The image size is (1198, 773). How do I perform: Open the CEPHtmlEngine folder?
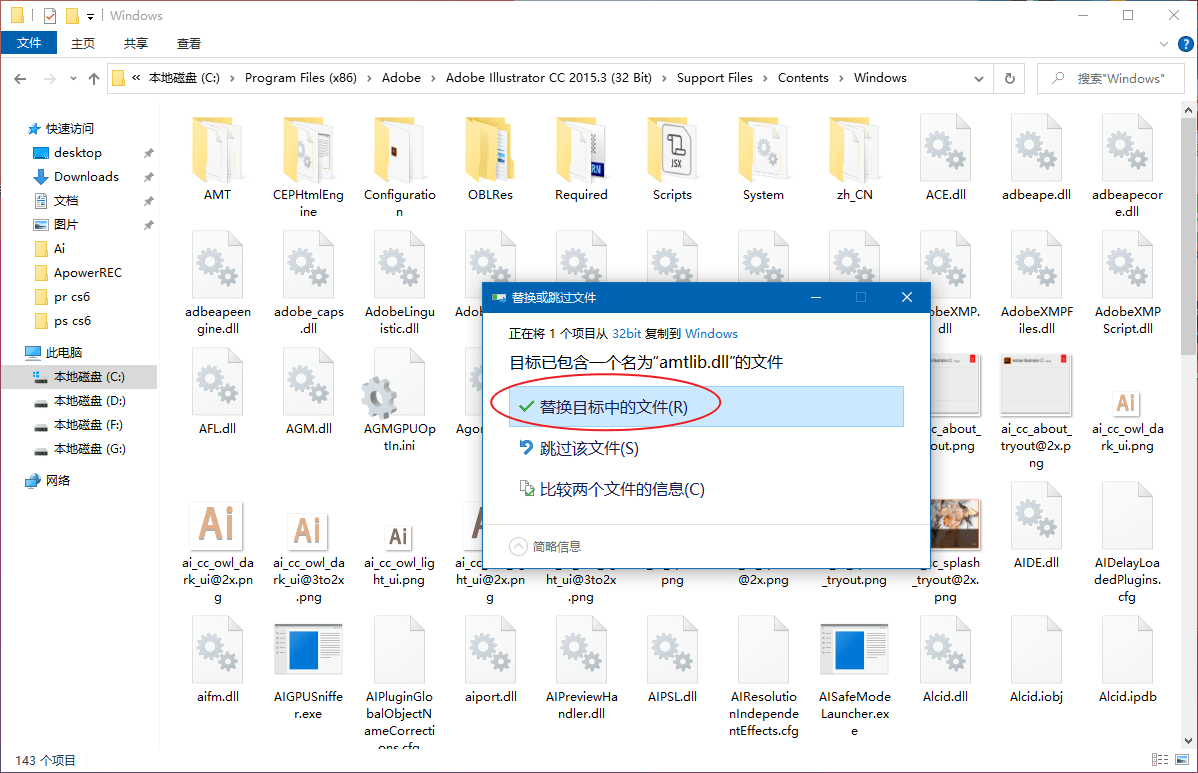[308, 167]
